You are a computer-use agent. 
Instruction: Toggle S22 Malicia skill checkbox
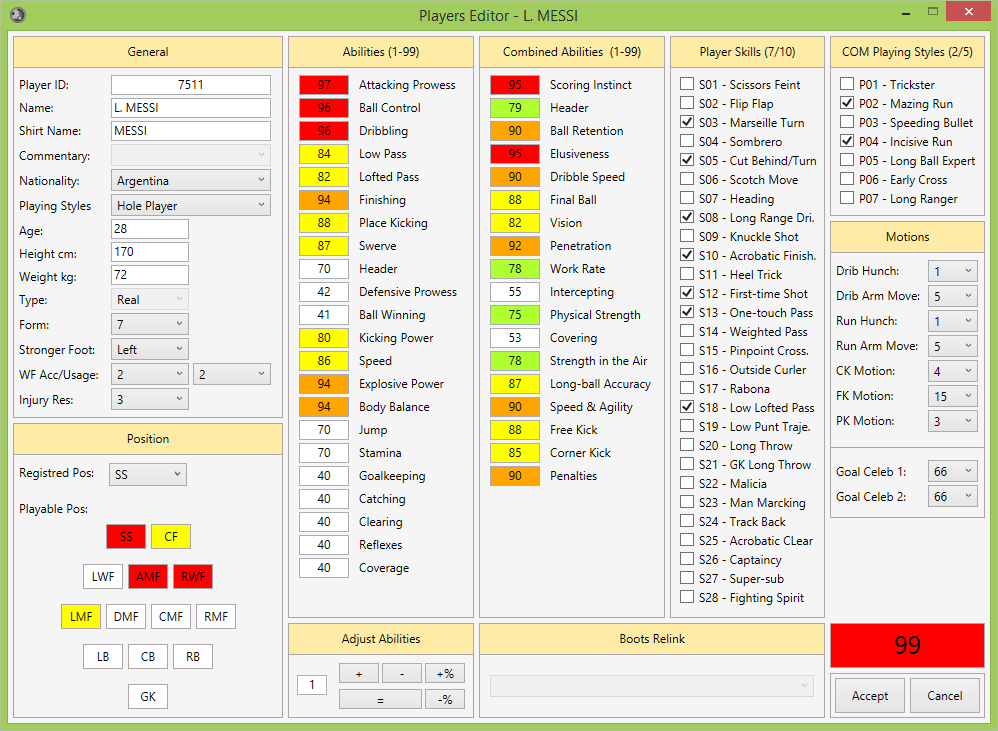coord(687,483)
